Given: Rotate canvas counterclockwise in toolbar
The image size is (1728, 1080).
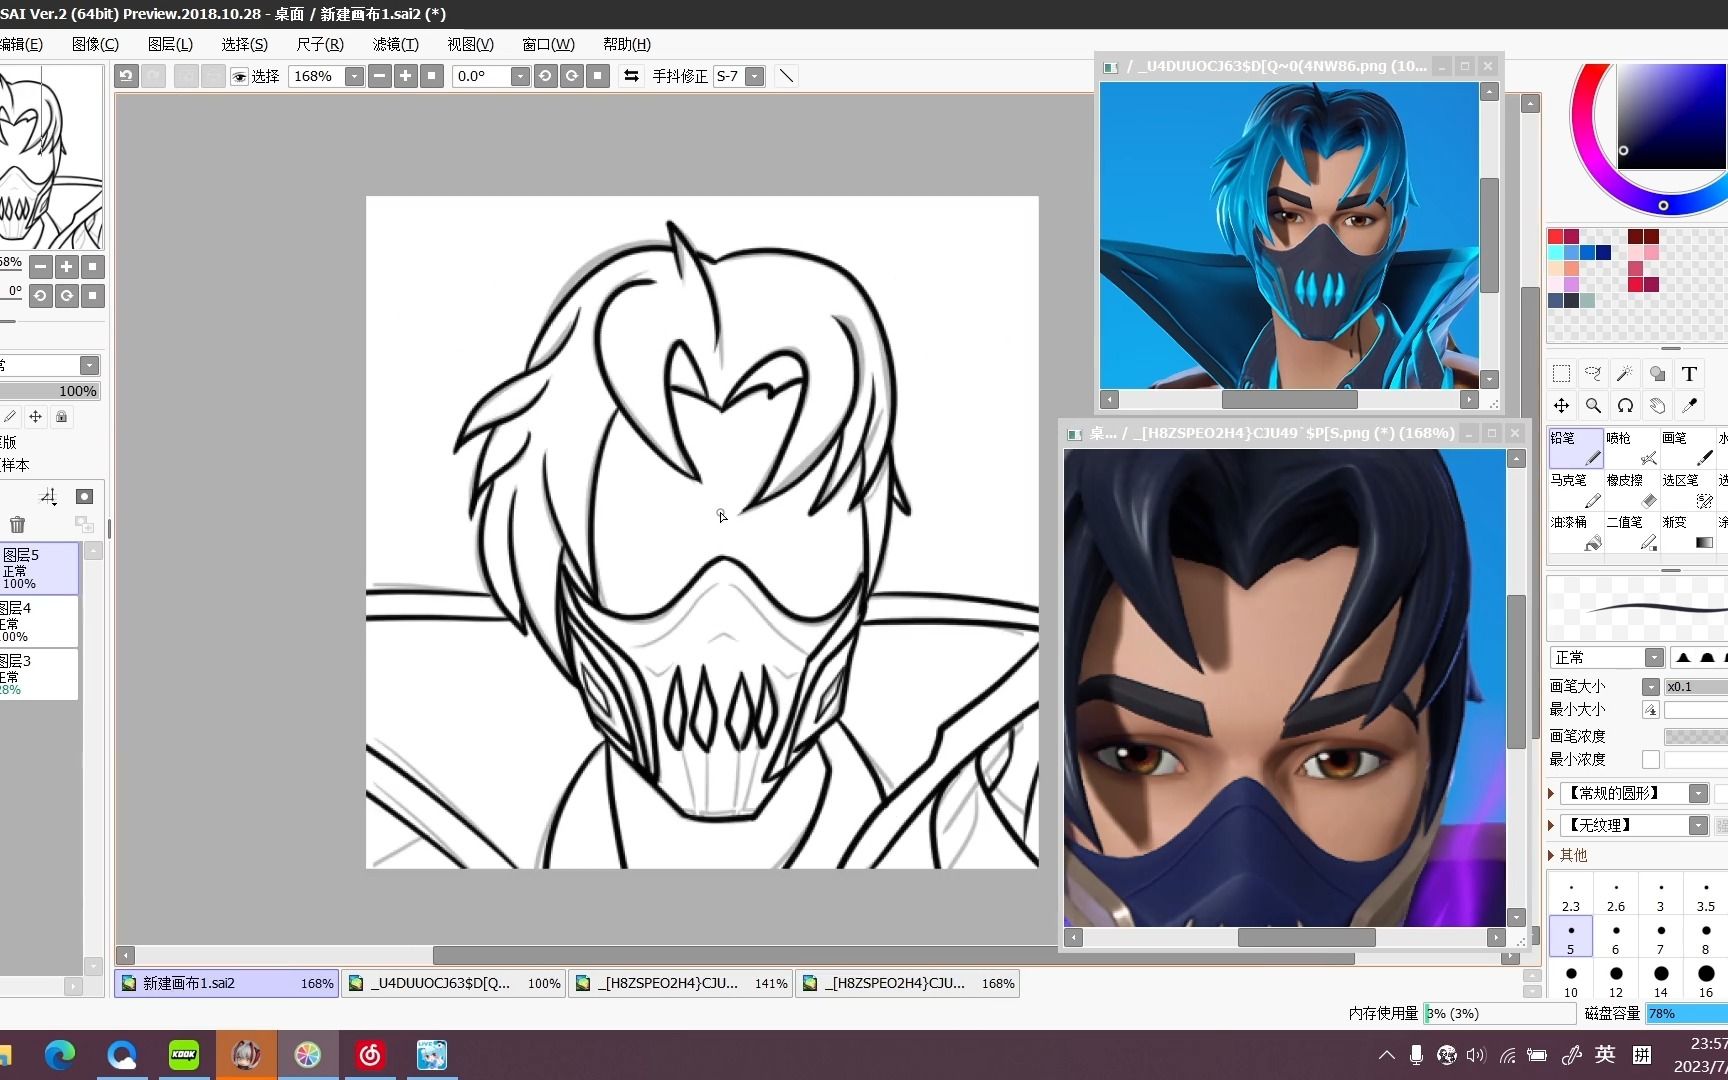Looking at the screenshot, I should click(x=545, y=76).
